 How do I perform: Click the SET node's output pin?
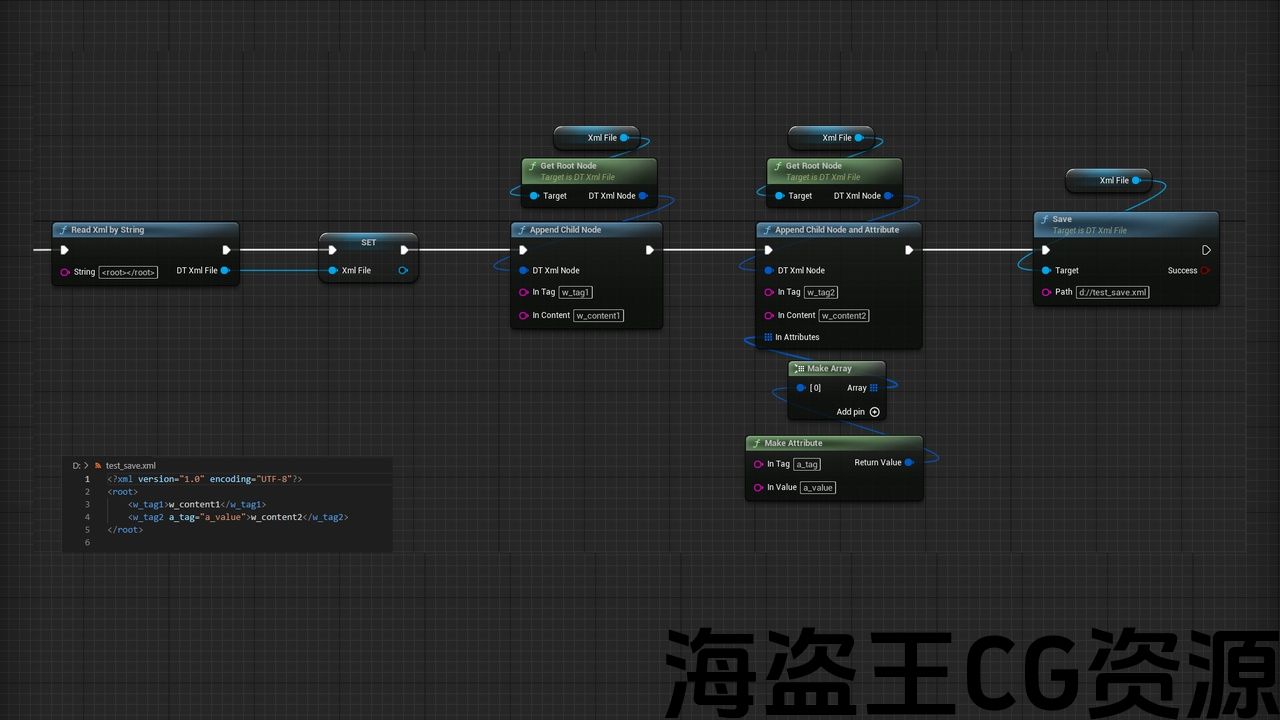pos(403,270)
